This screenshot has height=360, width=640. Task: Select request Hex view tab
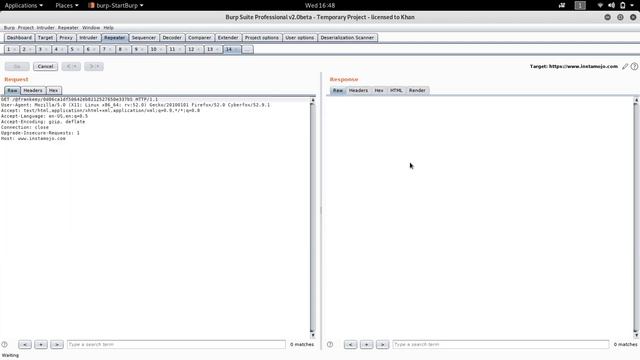click(x=53, y=91)
